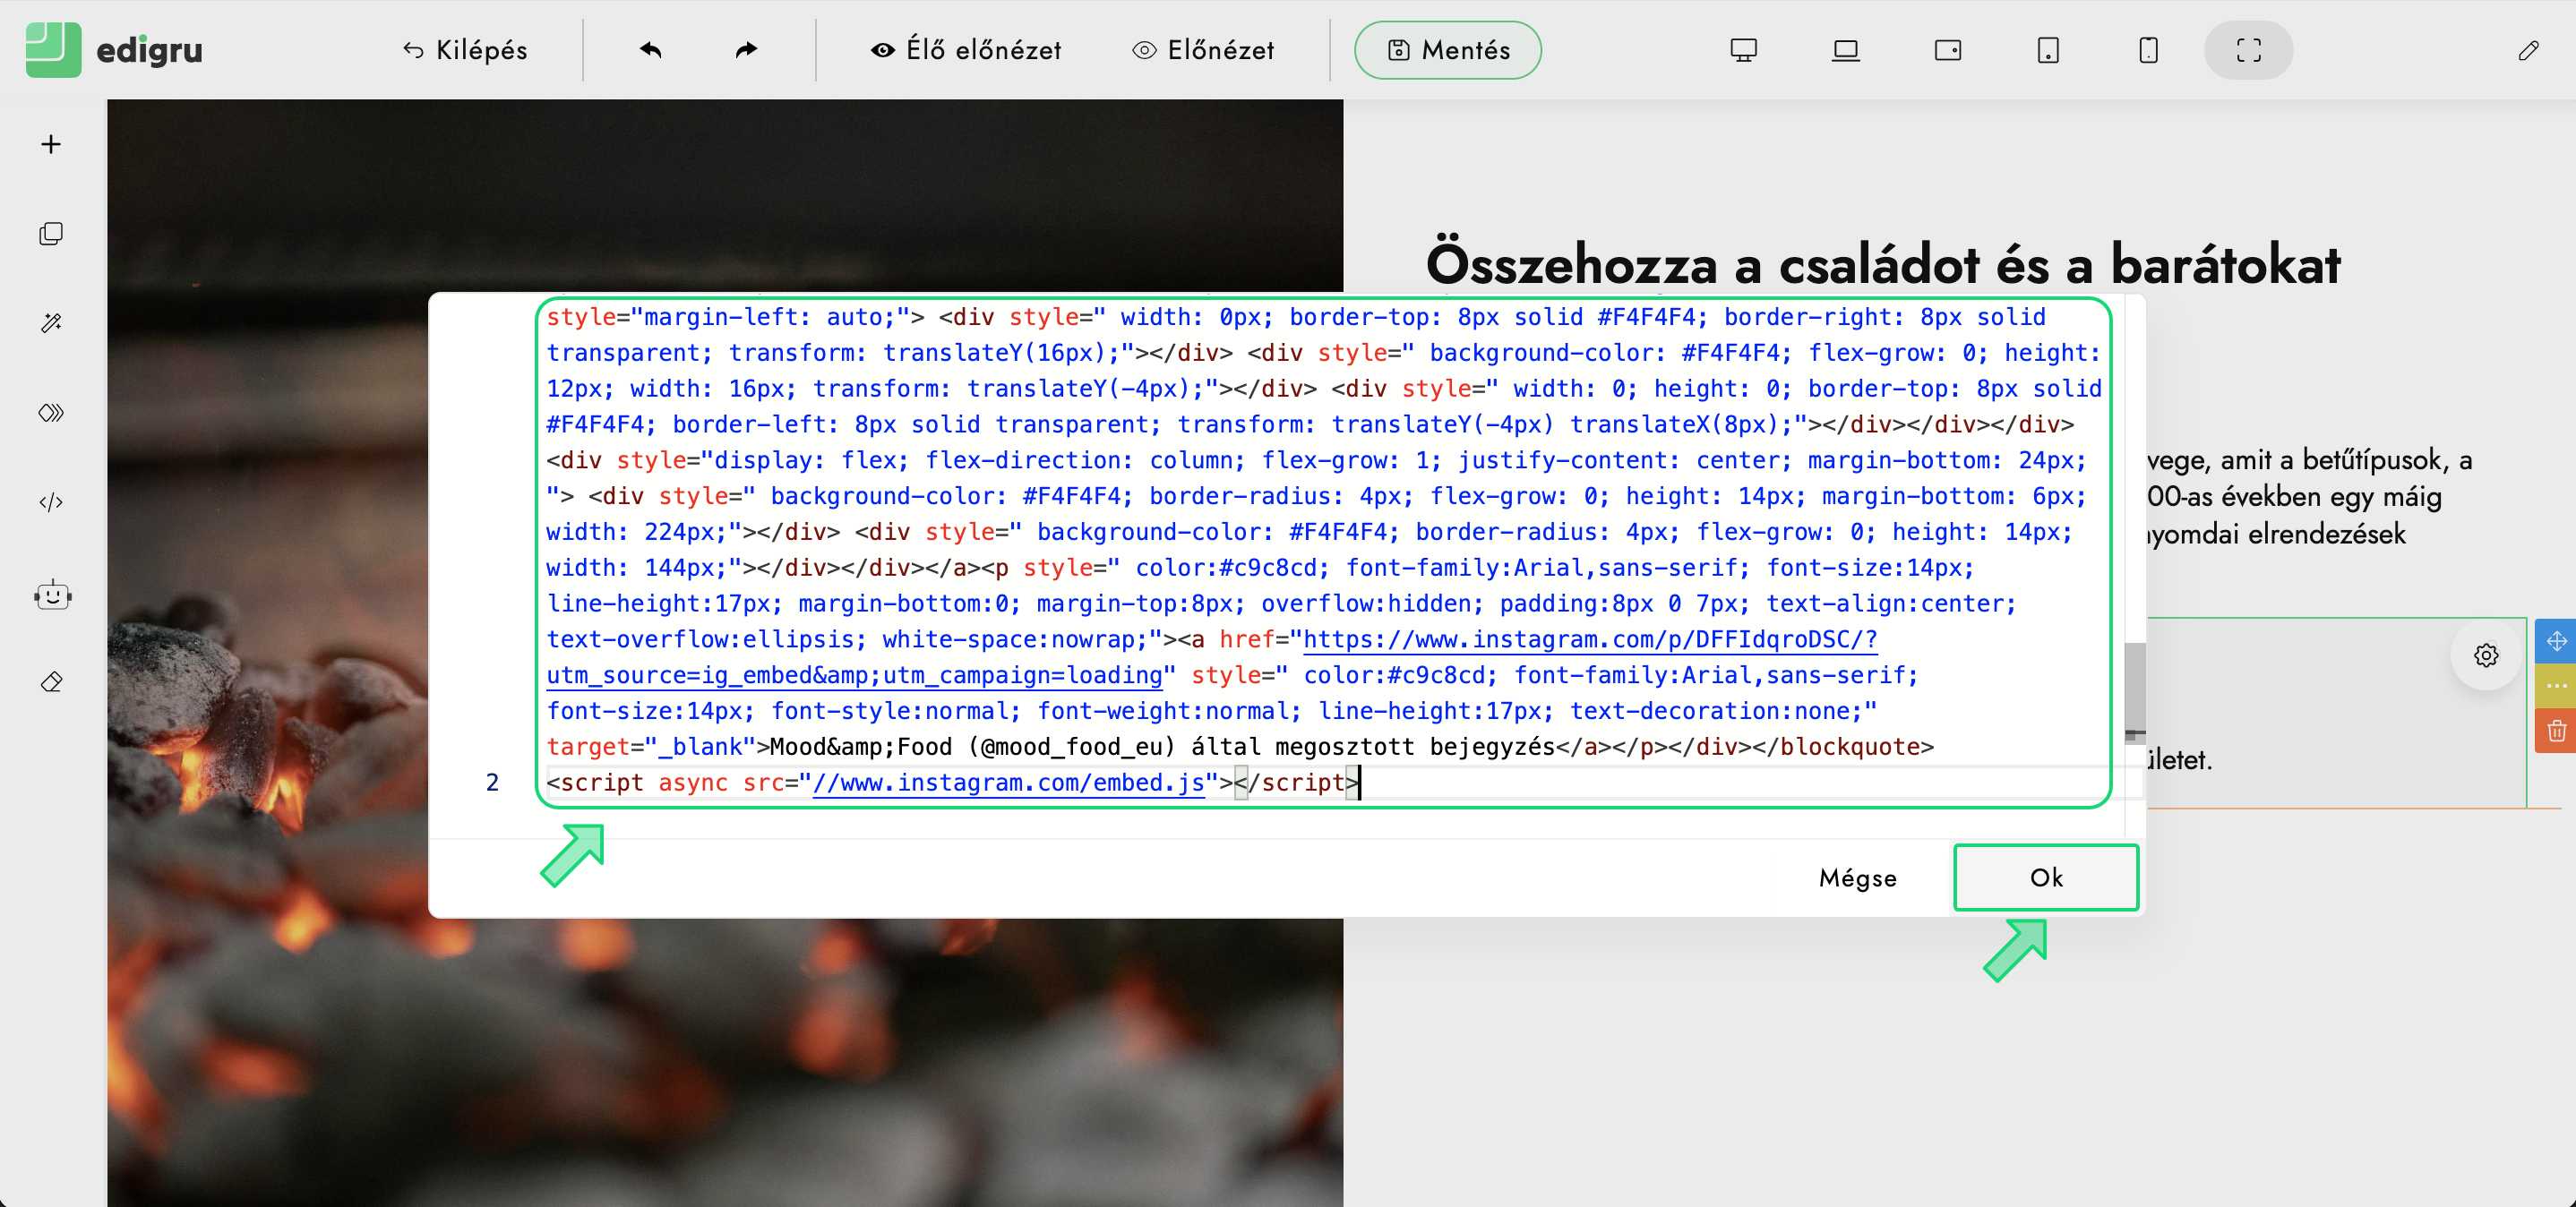Click the plus add-element icon in sidebar
This screenshot has height=1207, width=2576.
click(x=51, y=144)
